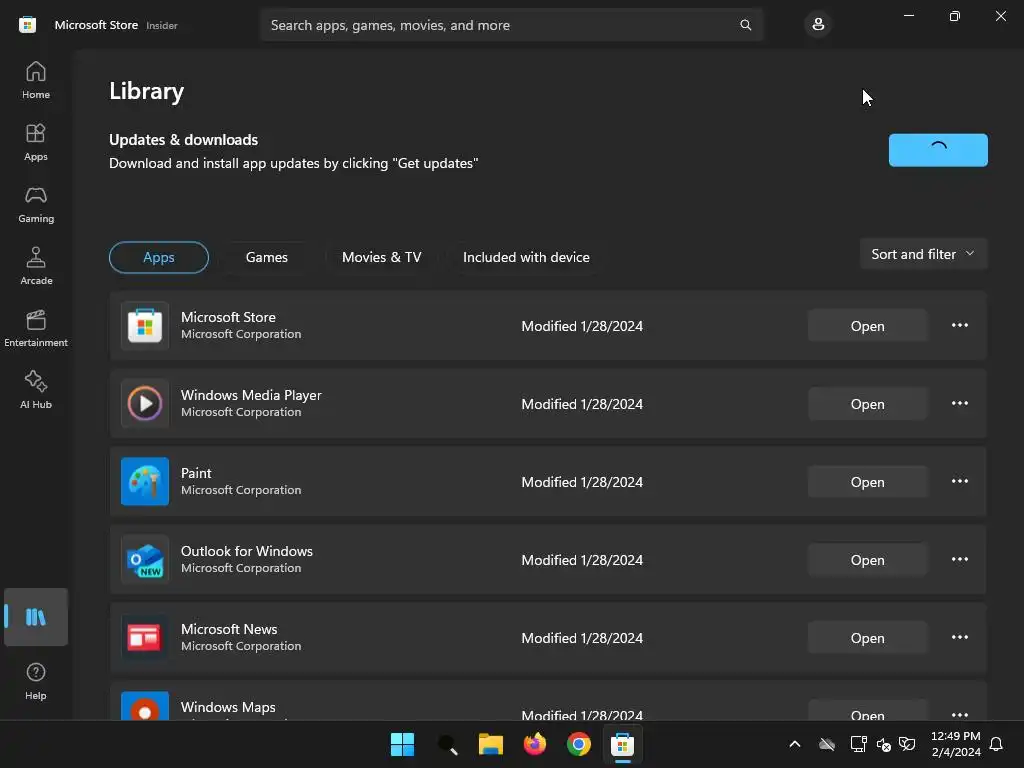Image resolution: width=1024 pixels, height=768 pixels.
Task: Click the Microsoft News app icon
Action: click(x=145, y=637)
